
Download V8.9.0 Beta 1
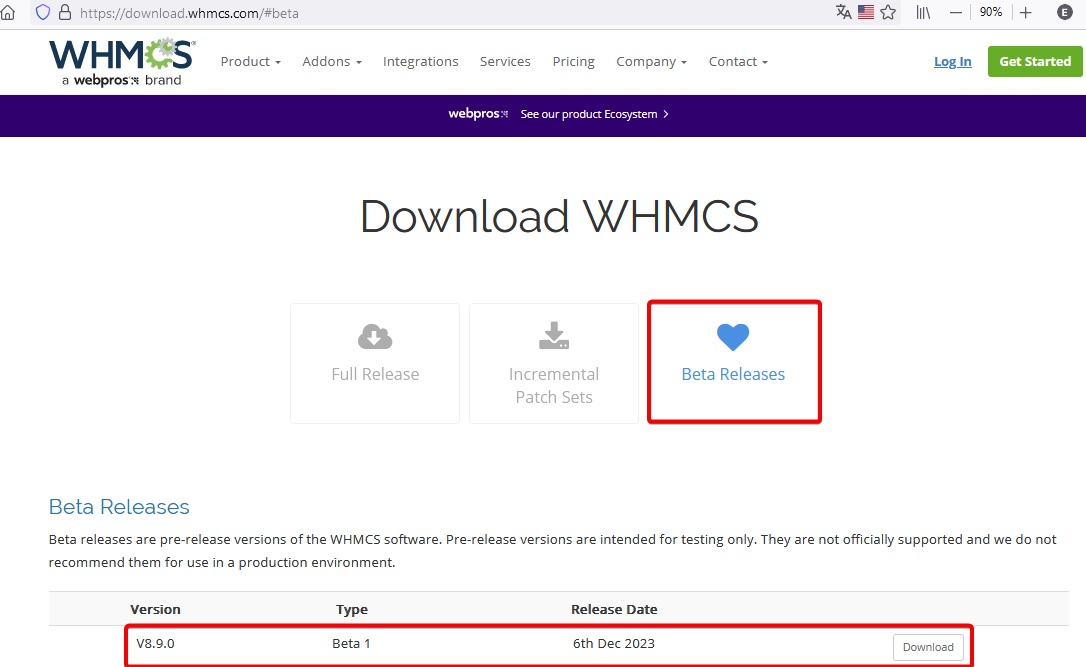point(928,647)
